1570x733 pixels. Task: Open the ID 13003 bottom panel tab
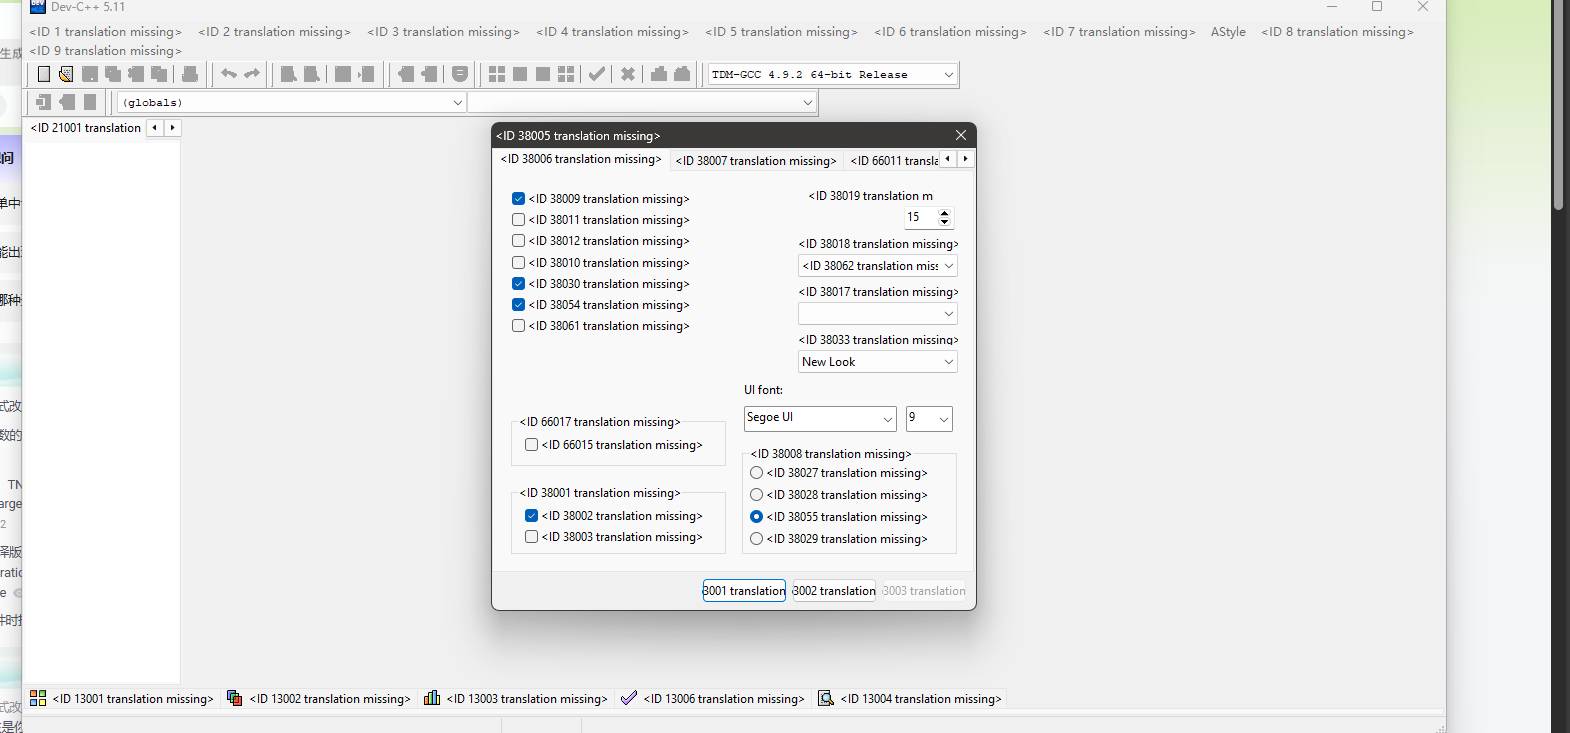tap(516, 699)
